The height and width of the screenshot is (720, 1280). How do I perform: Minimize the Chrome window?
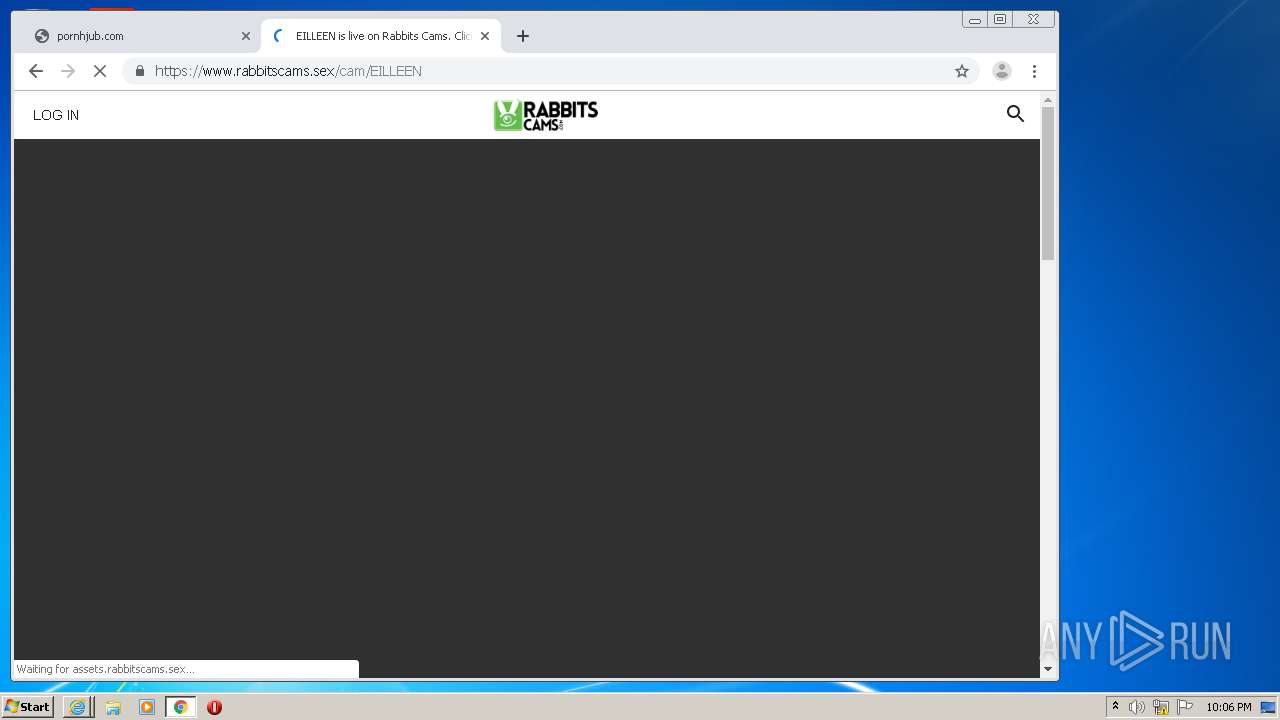pyautogui.click(x=975, y=19)
